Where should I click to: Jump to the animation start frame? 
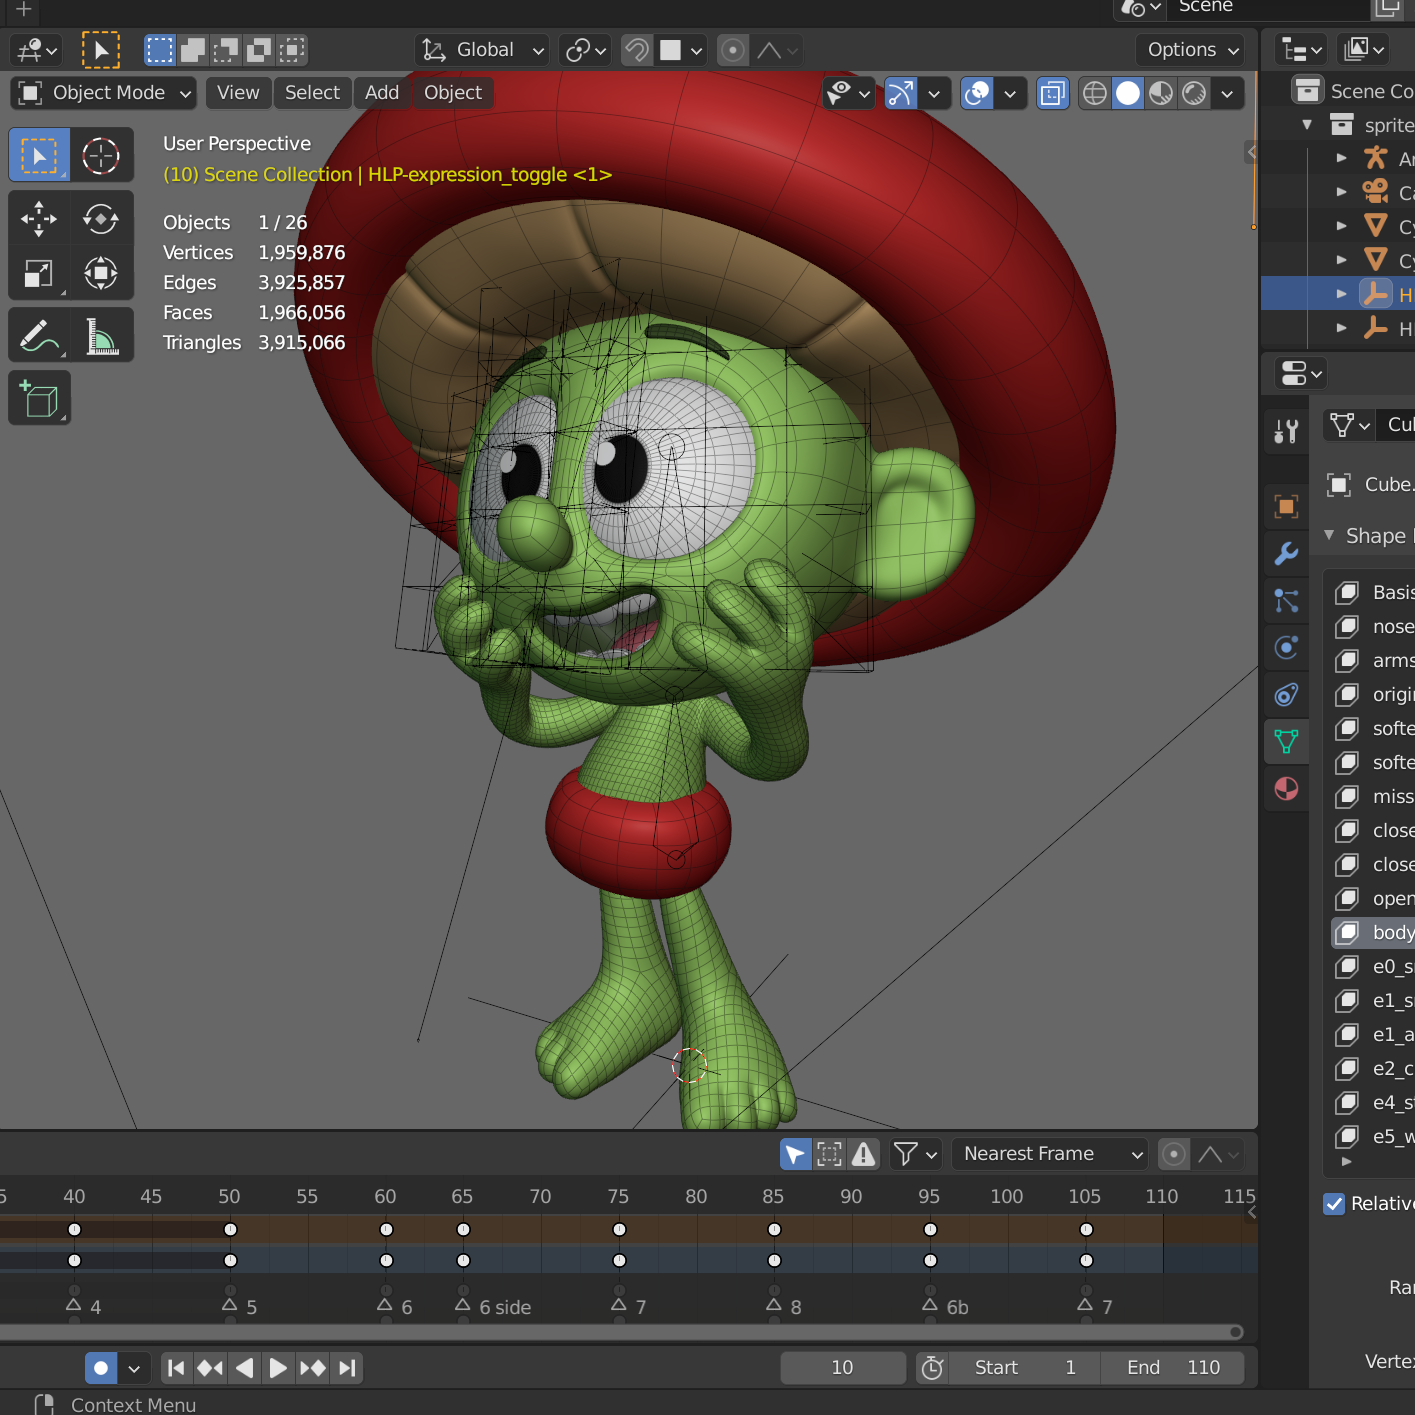176,1367
